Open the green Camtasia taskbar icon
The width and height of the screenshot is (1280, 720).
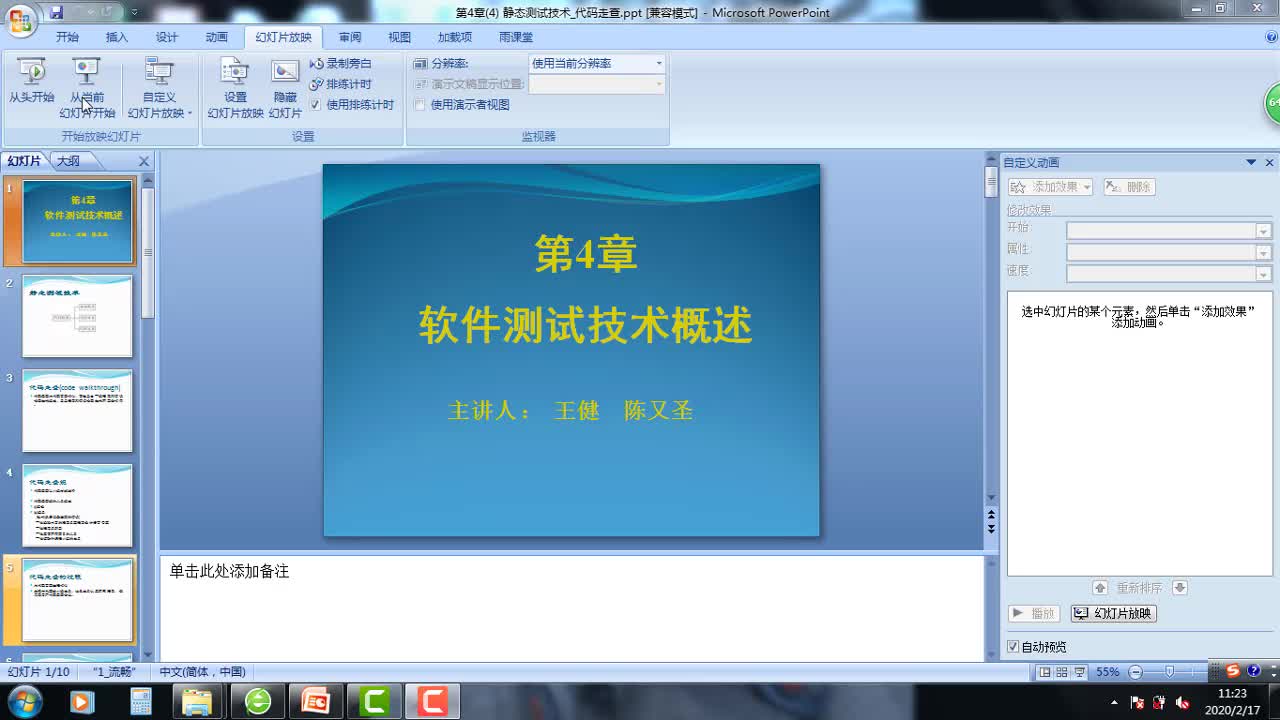pos(375,701)
